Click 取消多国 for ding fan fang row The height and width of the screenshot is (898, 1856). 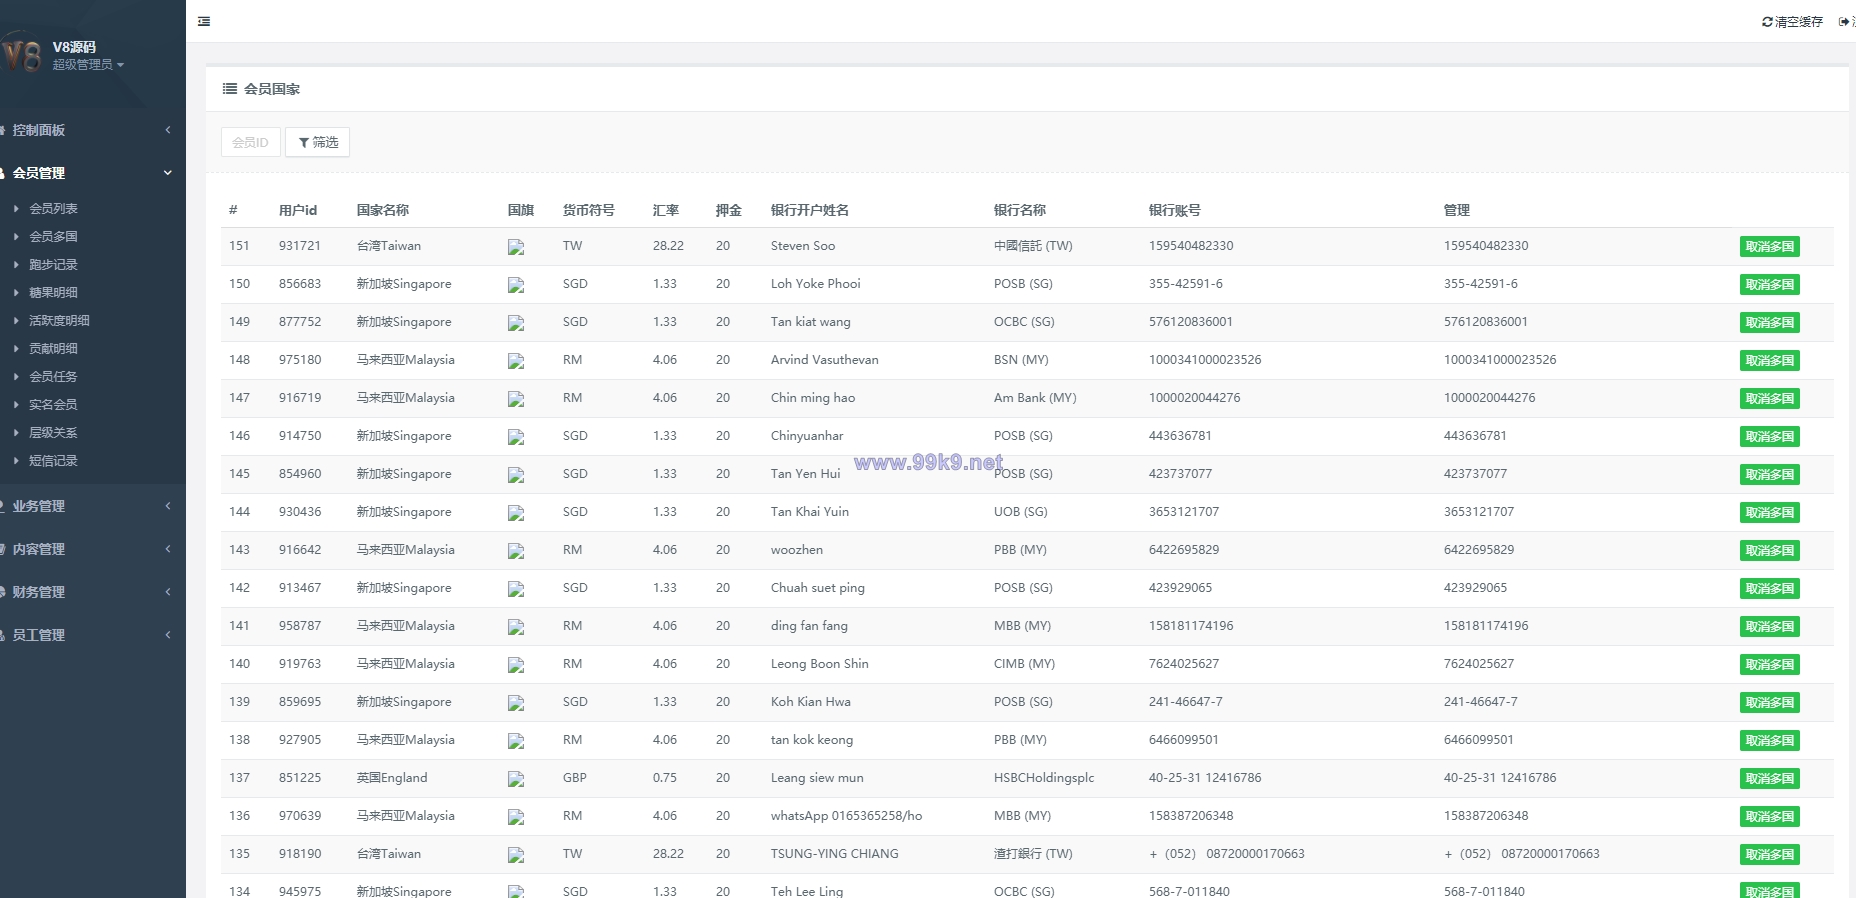click(1769, 627)
